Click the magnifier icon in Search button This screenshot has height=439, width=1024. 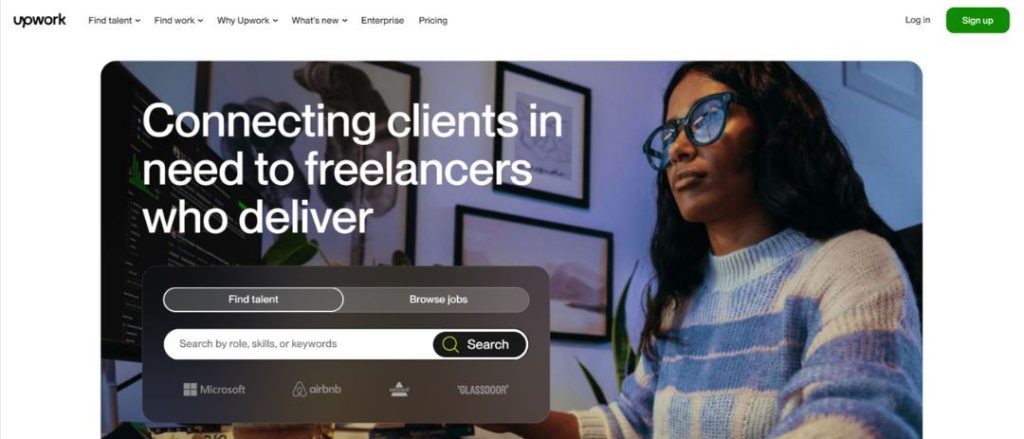click(450, 344)
